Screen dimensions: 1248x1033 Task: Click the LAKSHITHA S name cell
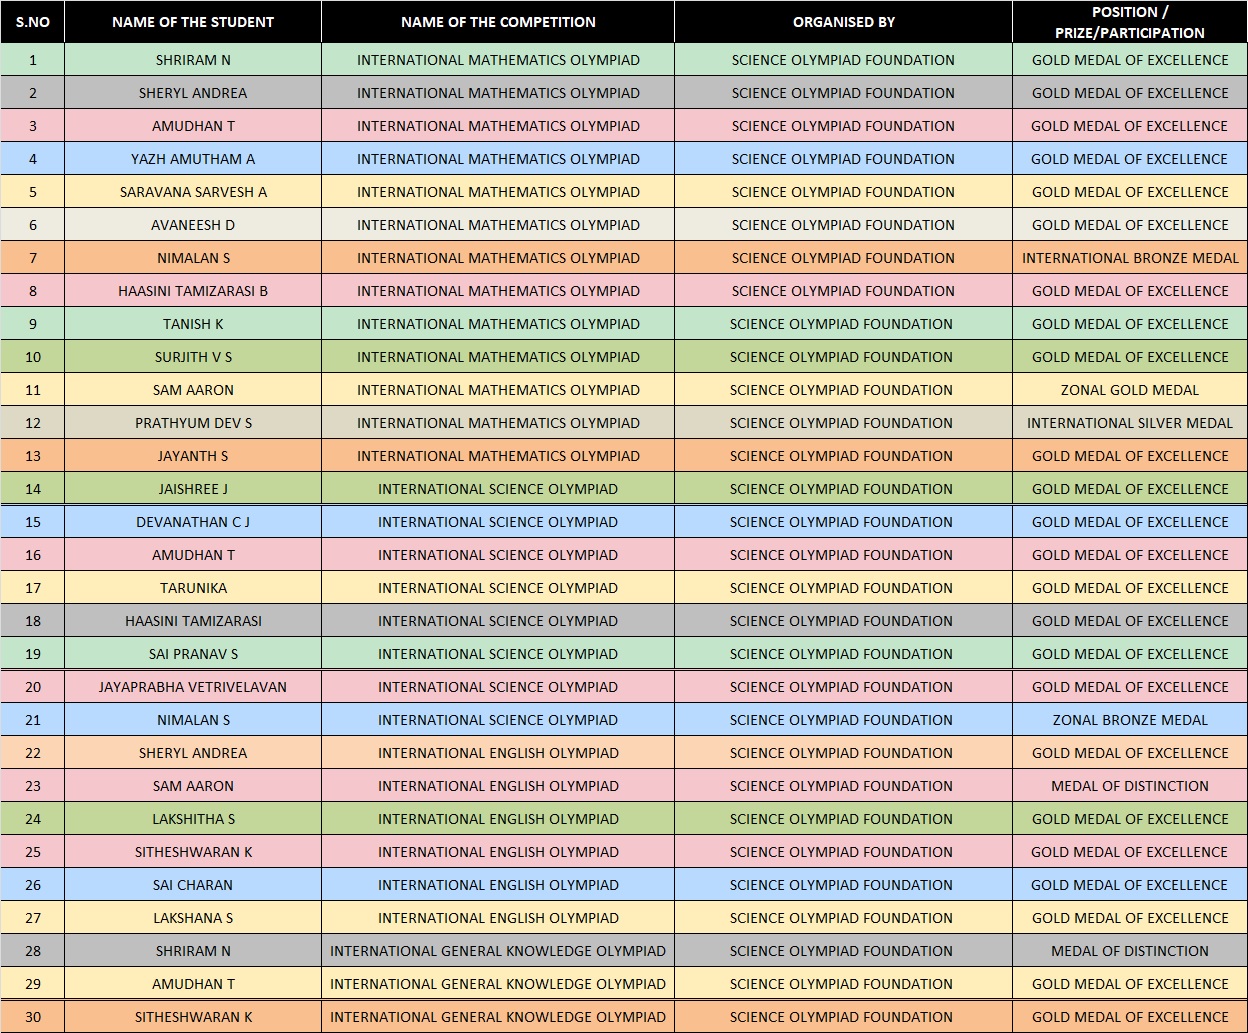pos(193,819)
